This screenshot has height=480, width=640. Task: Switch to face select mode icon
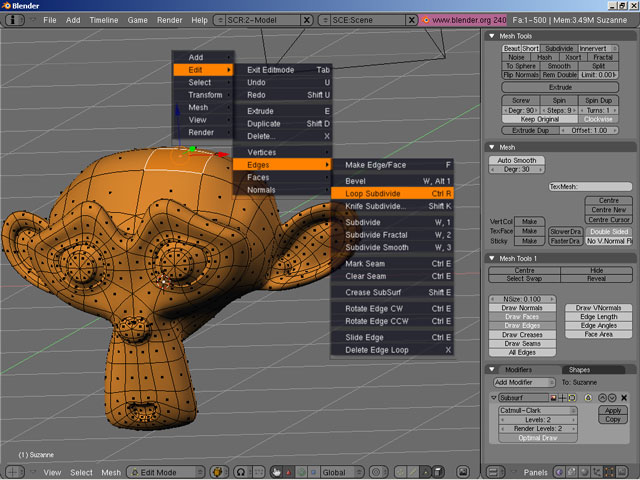[x=426, y=472]
